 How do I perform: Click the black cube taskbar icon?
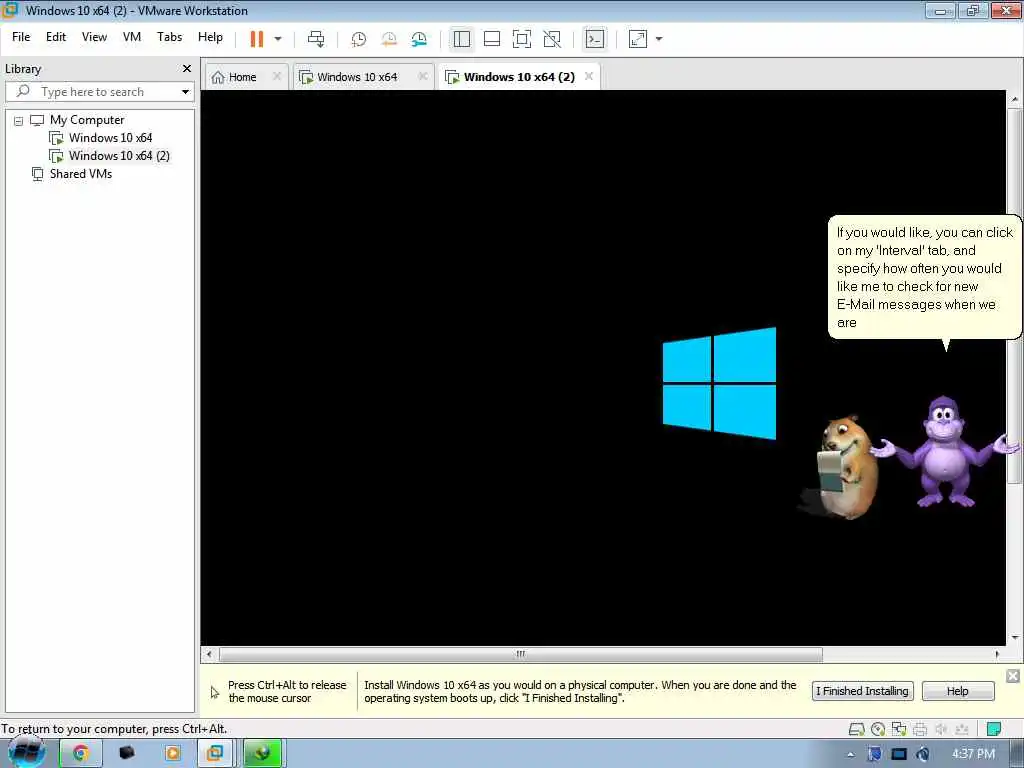click(x=127, y=753)
